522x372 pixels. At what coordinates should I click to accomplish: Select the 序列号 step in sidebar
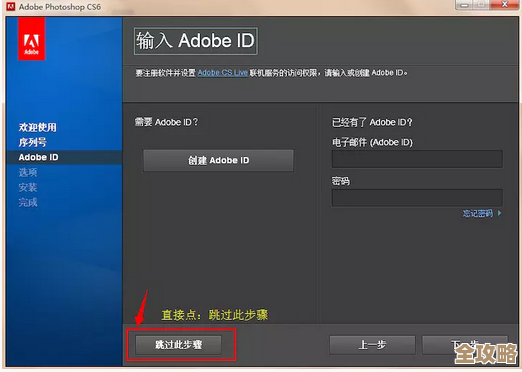coord(32,142)
